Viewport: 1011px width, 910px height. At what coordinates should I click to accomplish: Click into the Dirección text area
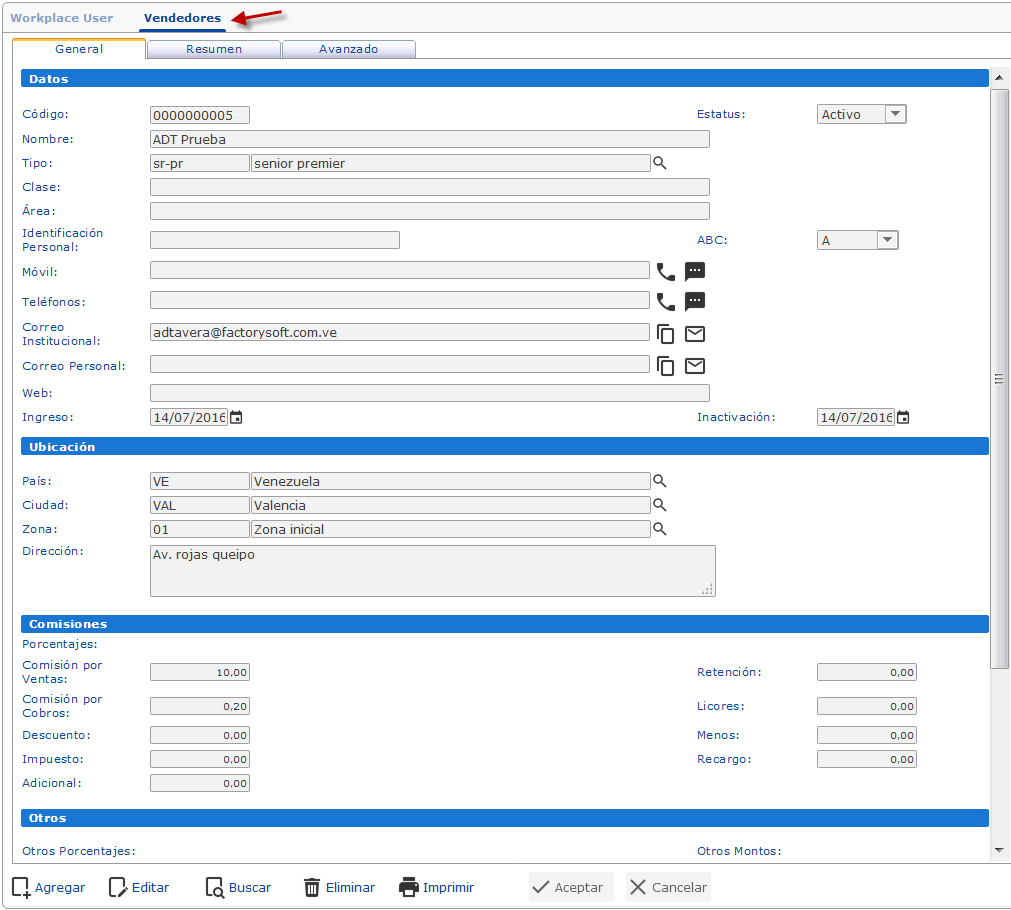click(432, 570)
